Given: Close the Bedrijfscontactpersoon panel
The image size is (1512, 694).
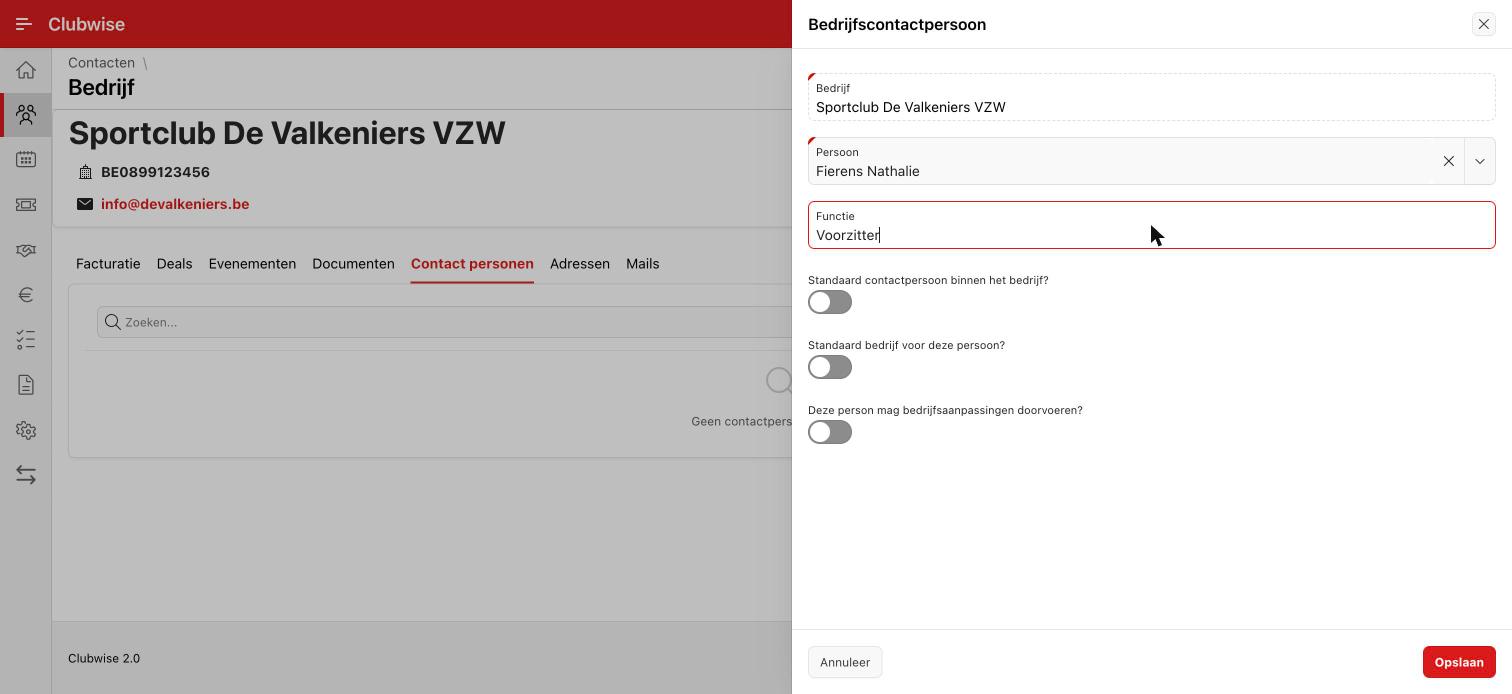Looking at the screenshot, I should [1483, 24].
